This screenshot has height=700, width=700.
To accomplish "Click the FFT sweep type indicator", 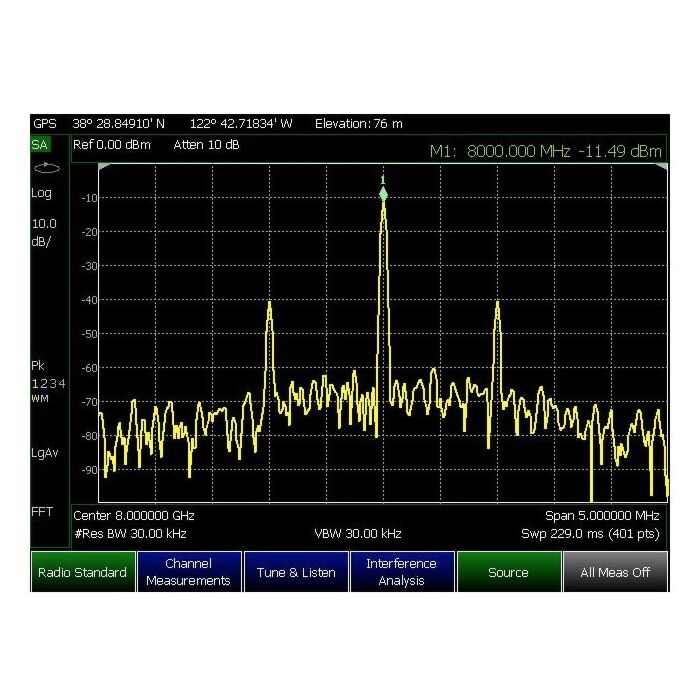I will (x=44, y=513).
